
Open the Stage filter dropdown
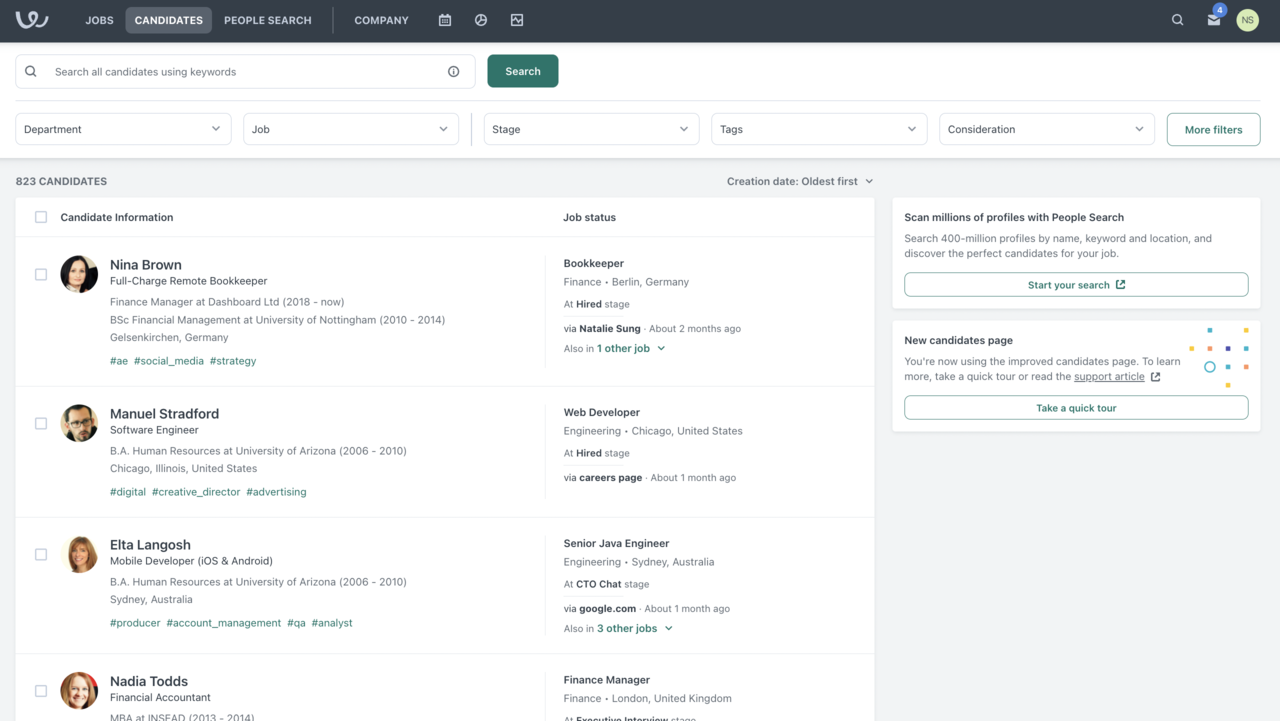tap(591, 129)
